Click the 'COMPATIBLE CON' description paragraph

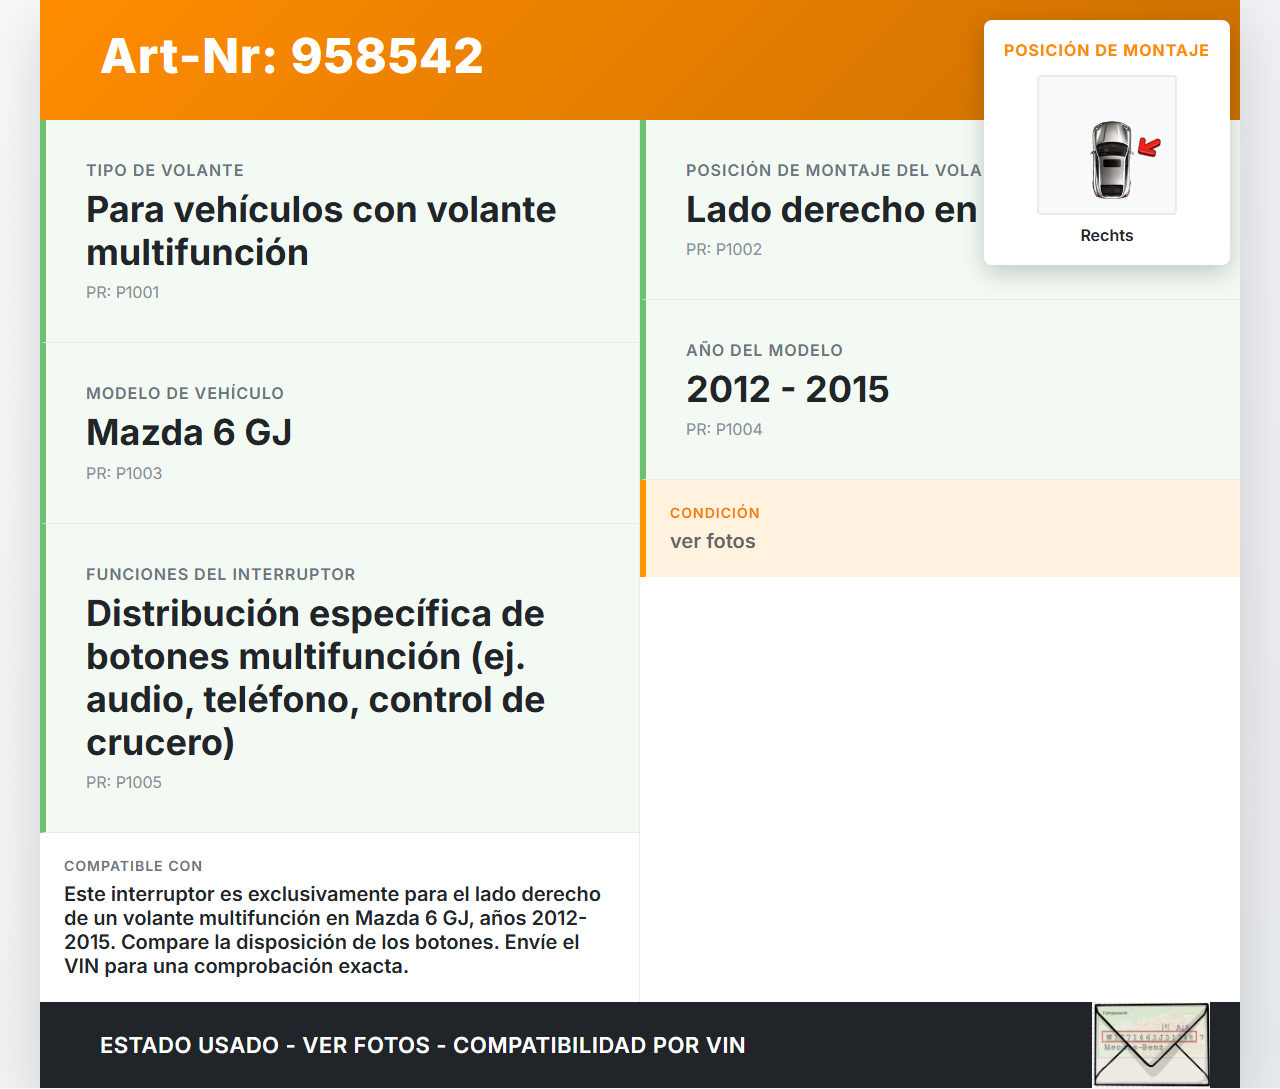(332, 930)
